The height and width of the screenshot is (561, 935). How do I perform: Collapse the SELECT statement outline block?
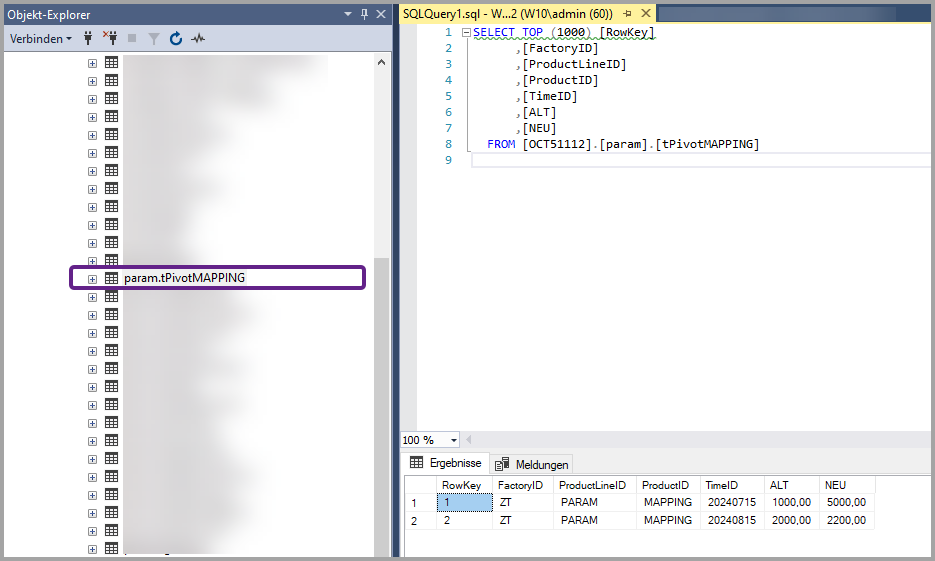click(x=466, y=32)
